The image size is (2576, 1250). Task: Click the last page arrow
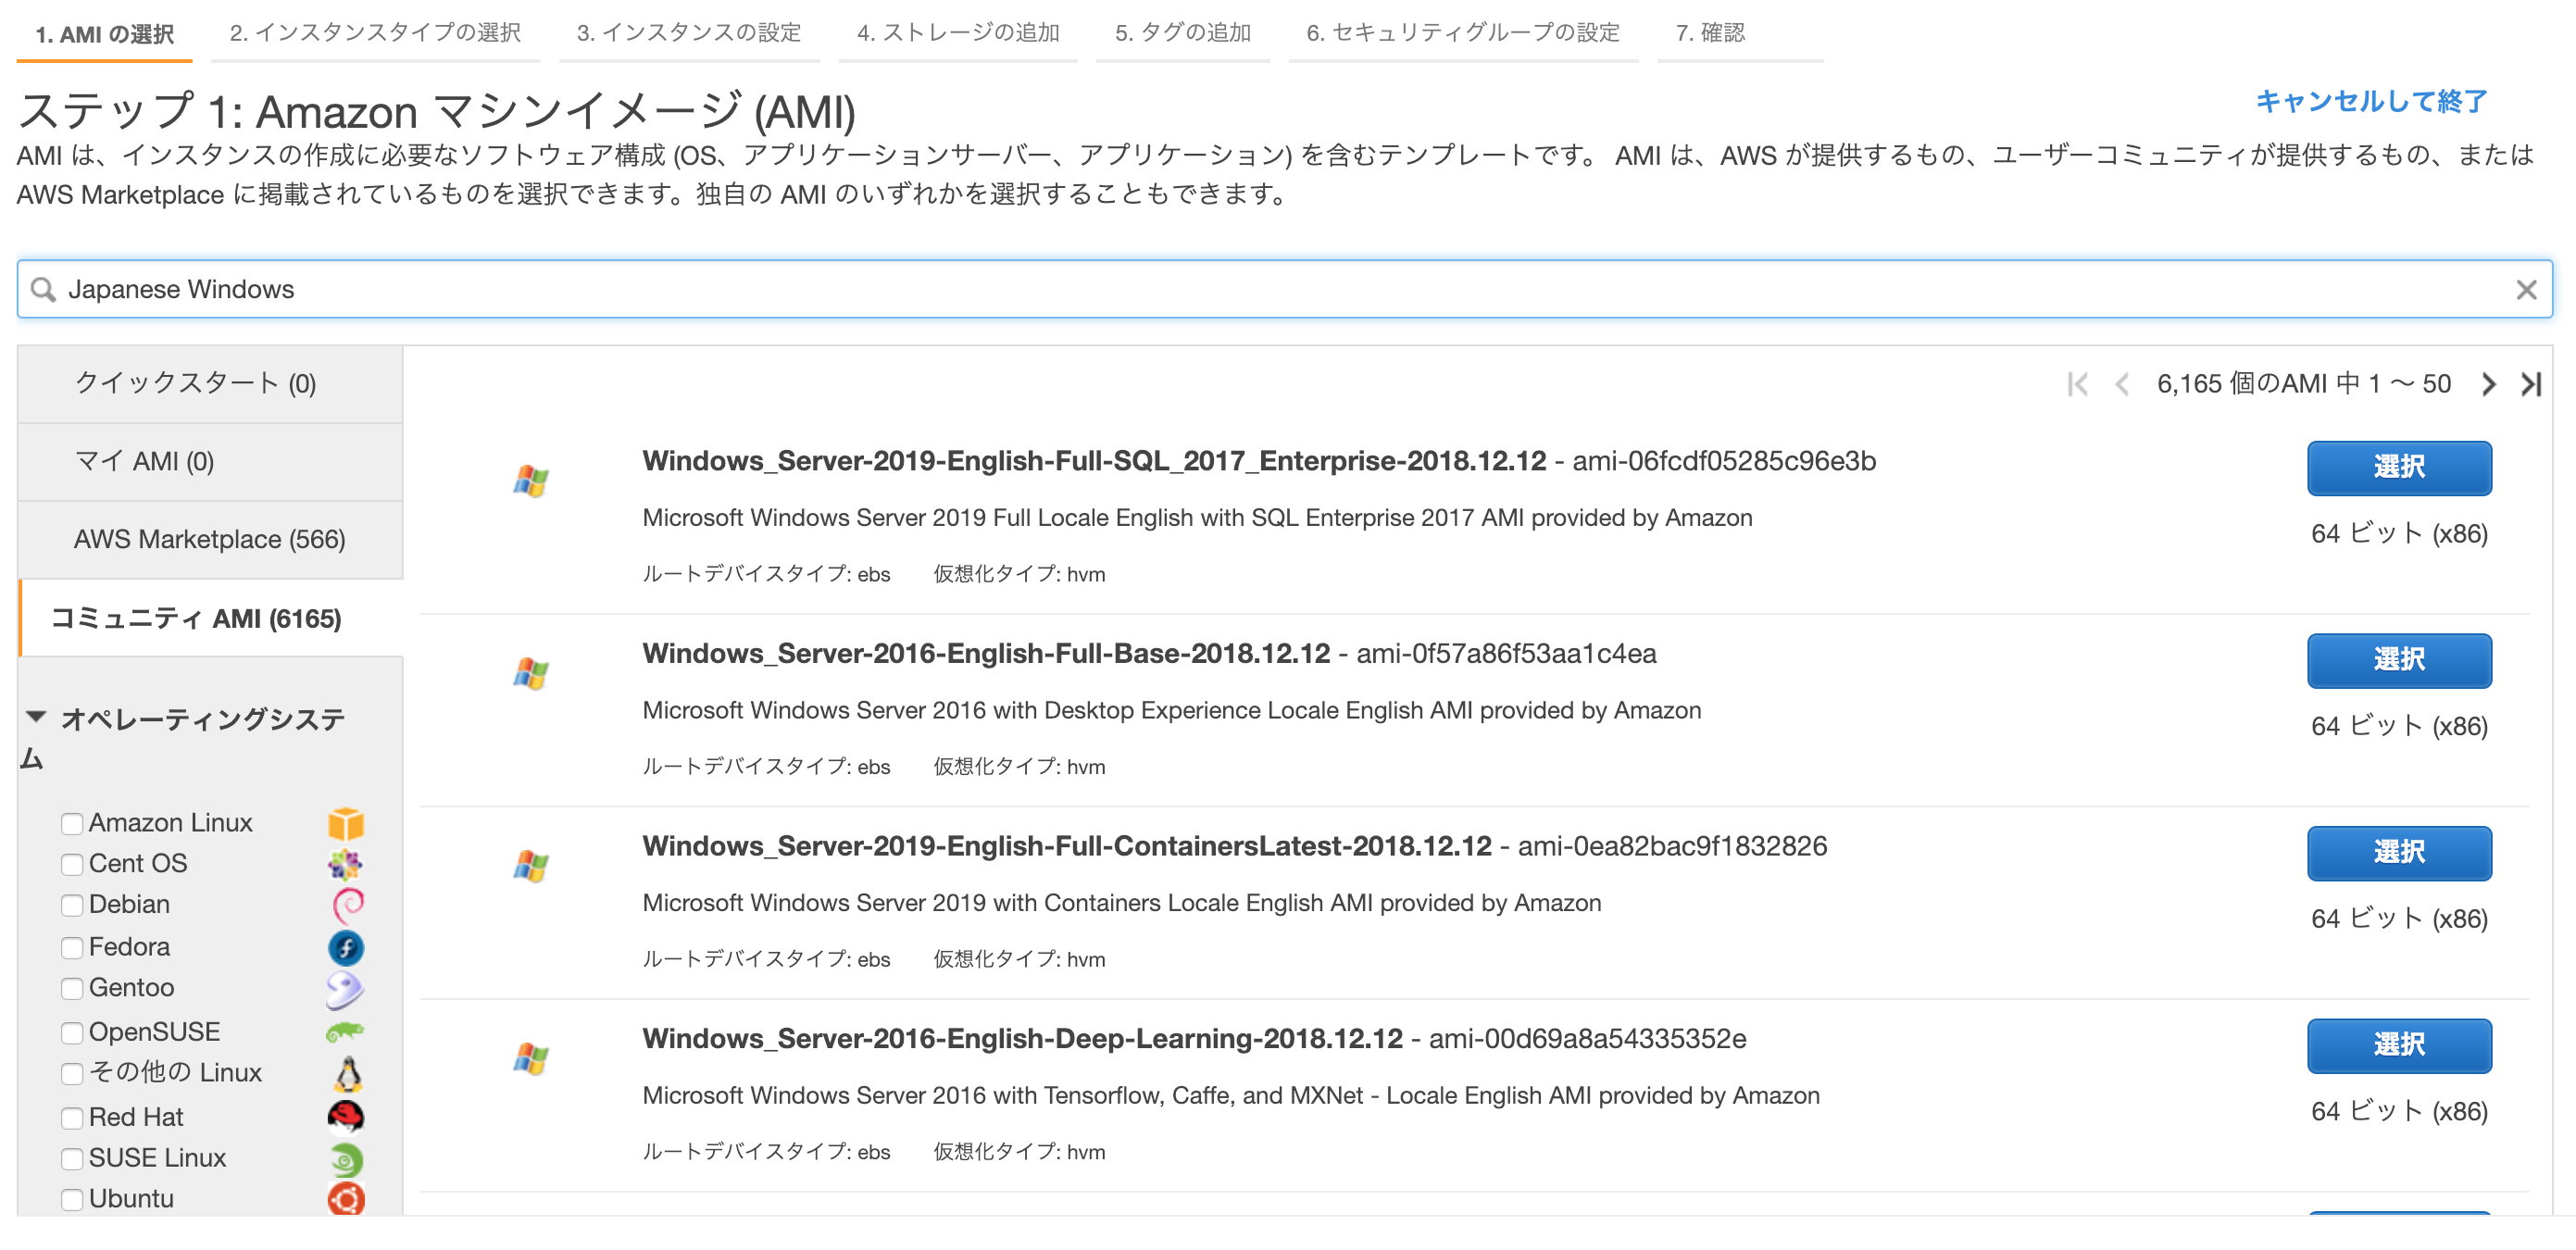[2531, 383]
